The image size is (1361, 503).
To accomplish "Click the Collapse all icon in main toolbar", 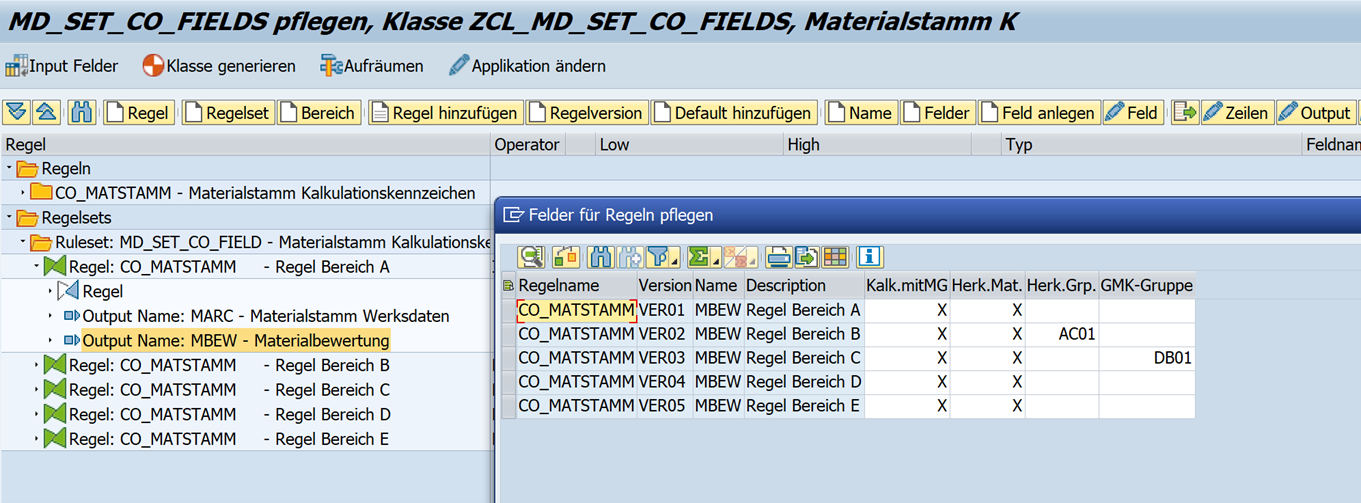I will click(x=48, y=113).
